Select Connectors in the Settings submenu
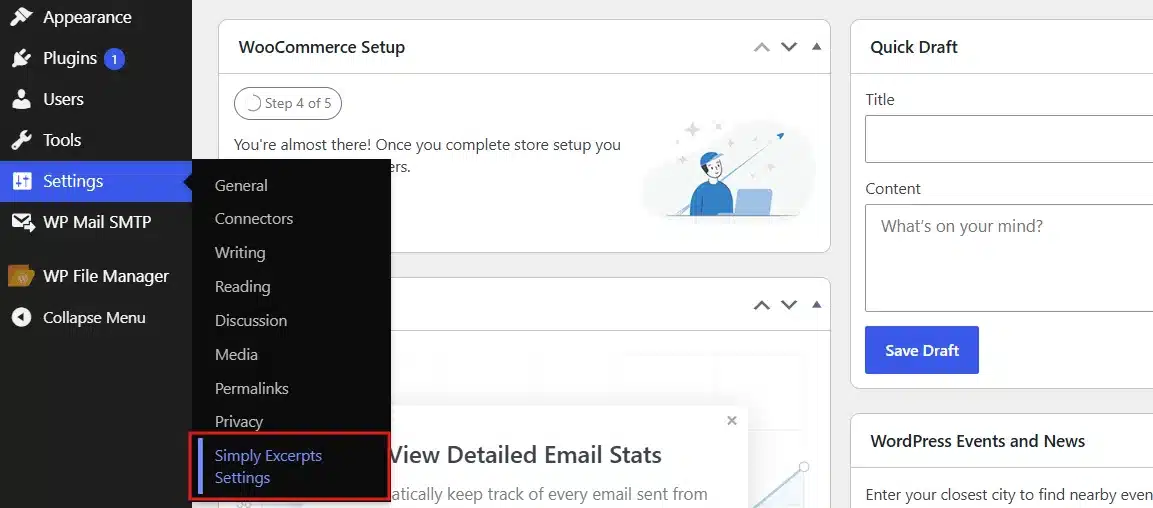The image size is (1153, 508). click(x=254, y=219)
